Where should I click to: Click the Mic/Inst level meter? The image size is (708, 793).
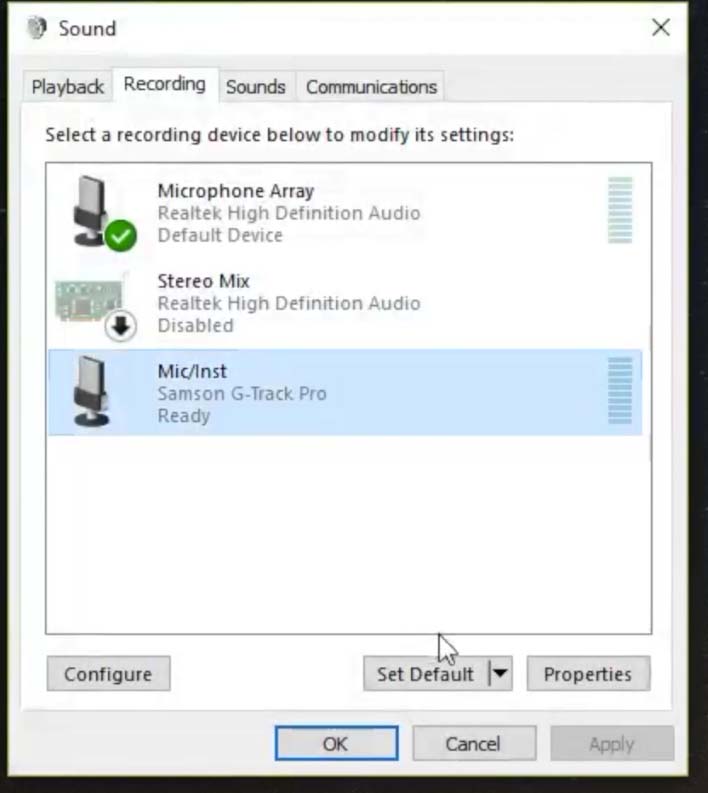(x=620, y=391)
